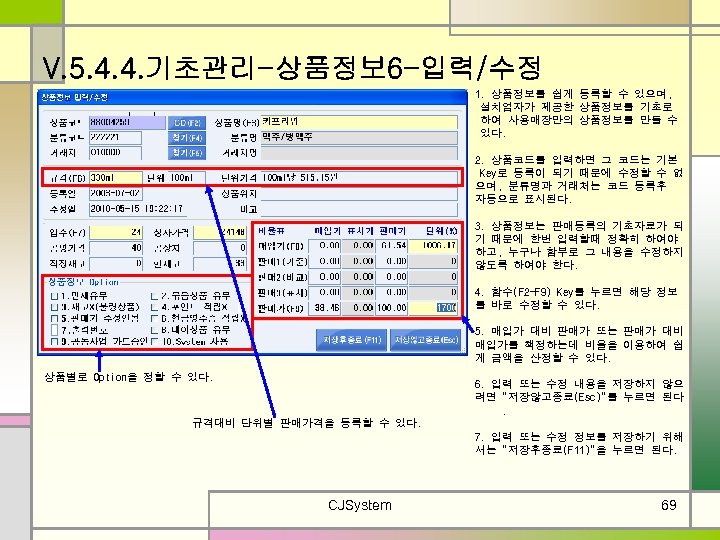The height and width of the screenshot is (540, 720).
Task: Click the 상품코드 field starting with 8800
Action: click(x=127, y=123)
